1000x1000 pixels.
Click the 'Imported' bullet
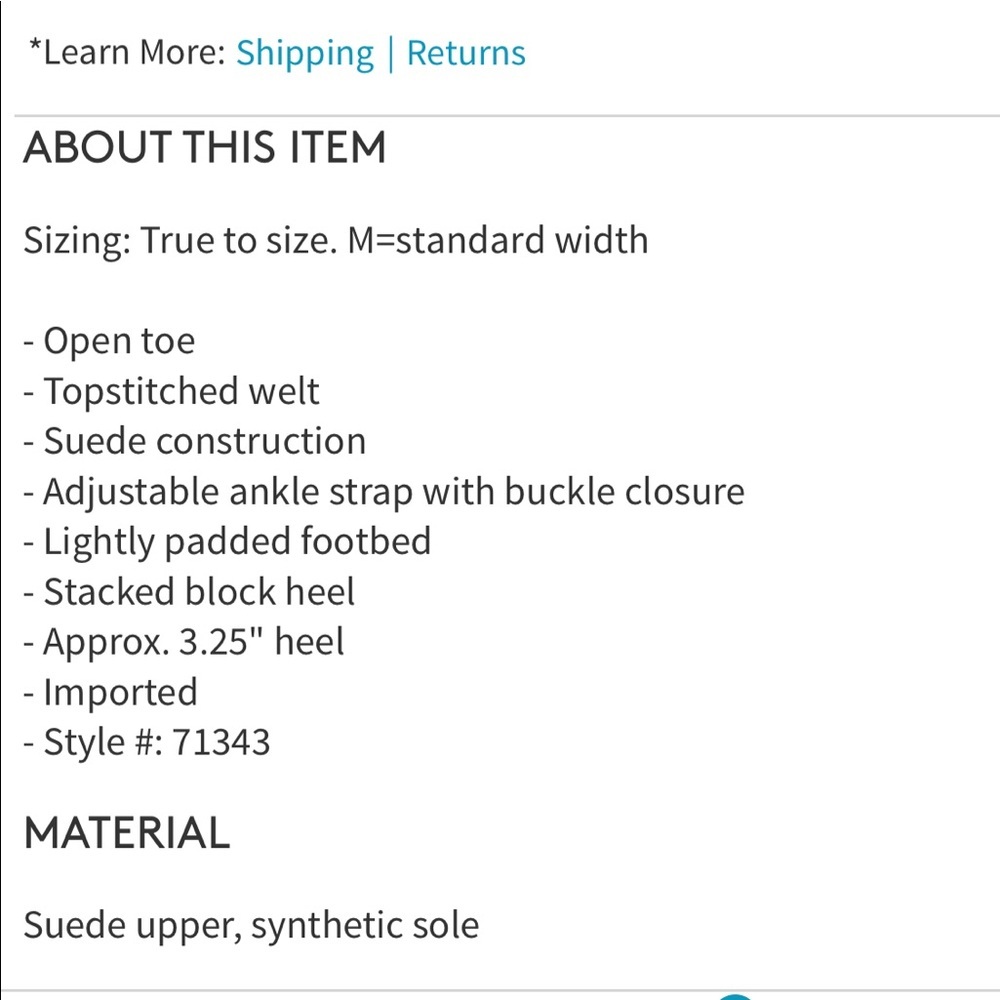tap(110, 693)
